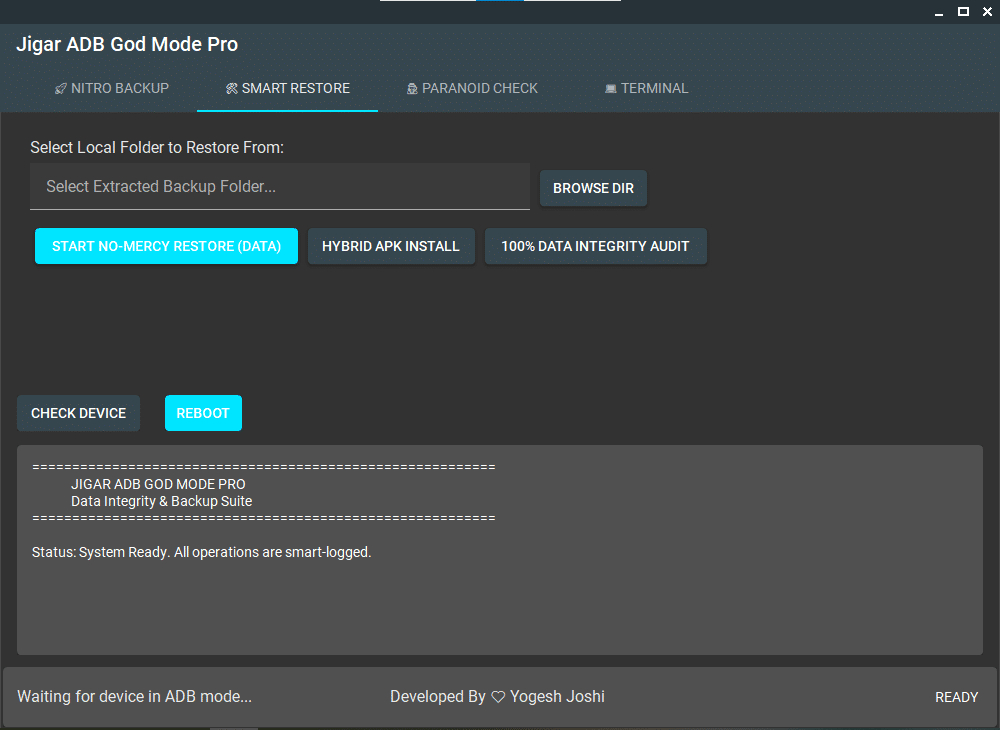Run the 100% DATA INTEGRITY AUDIT
Image resolution: width=1000 pixels, height=730 pixels.
click(x=595, y=246)
